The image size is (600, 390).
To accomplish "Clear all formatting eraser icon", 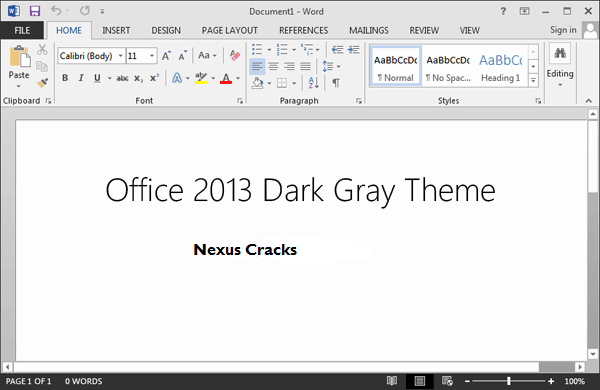I will 235,55.
